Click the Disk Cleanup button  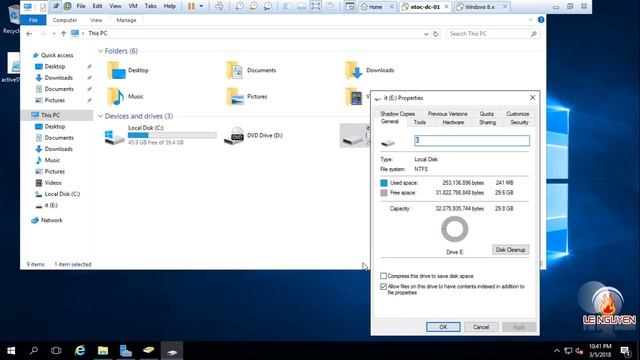(x=510, y=250)
